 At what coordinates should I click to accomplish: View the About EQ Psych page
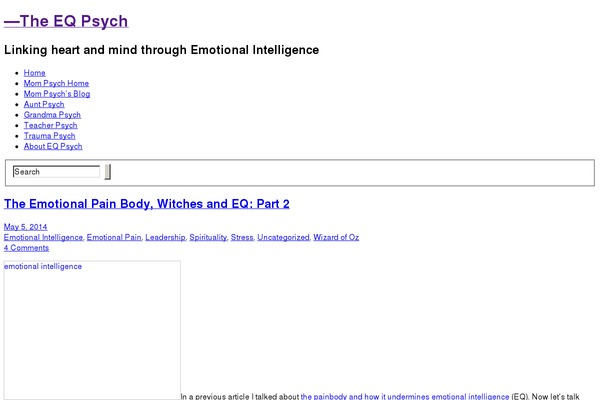(x=53, y=146)
